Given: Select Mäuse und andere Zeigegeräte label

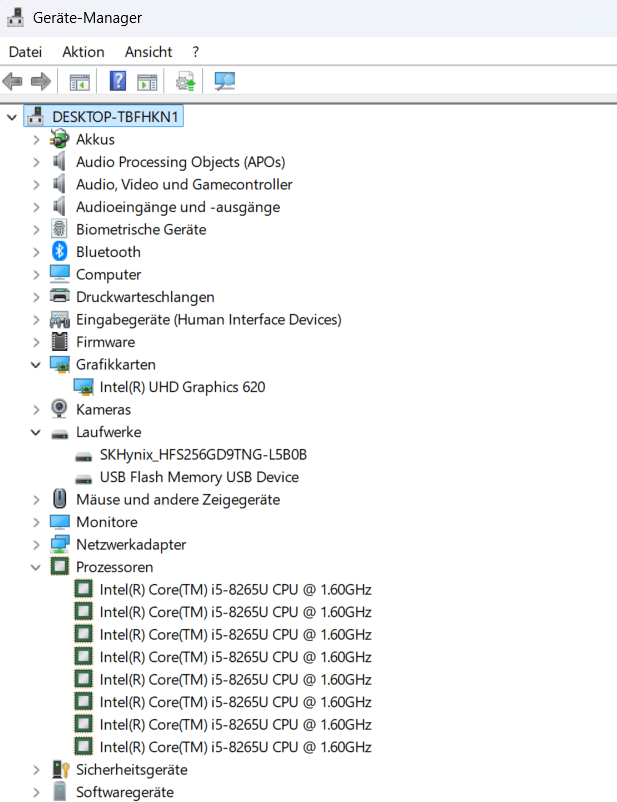Looking at the screenshot, I should [x=178, y=500].
